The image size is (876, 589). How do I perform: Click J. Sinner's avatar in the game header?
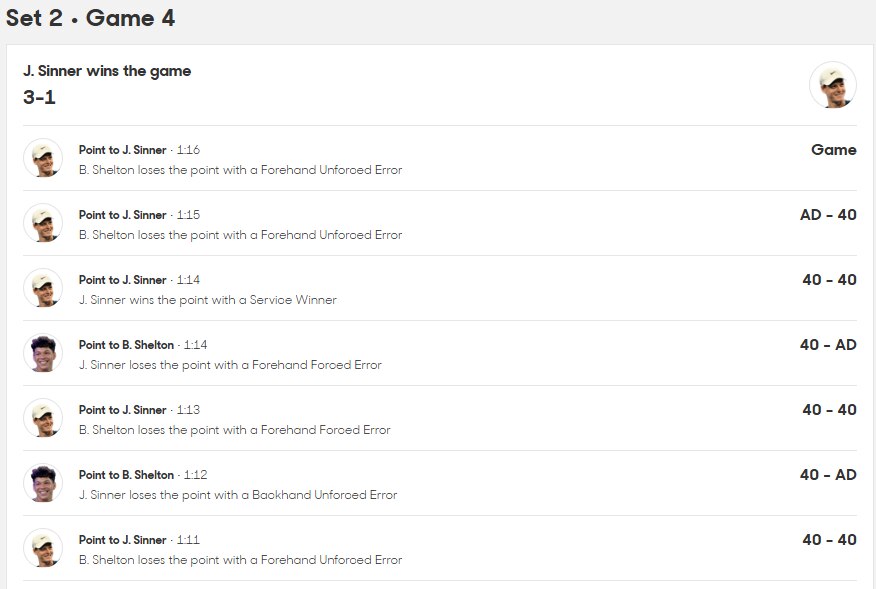[832, 85]
